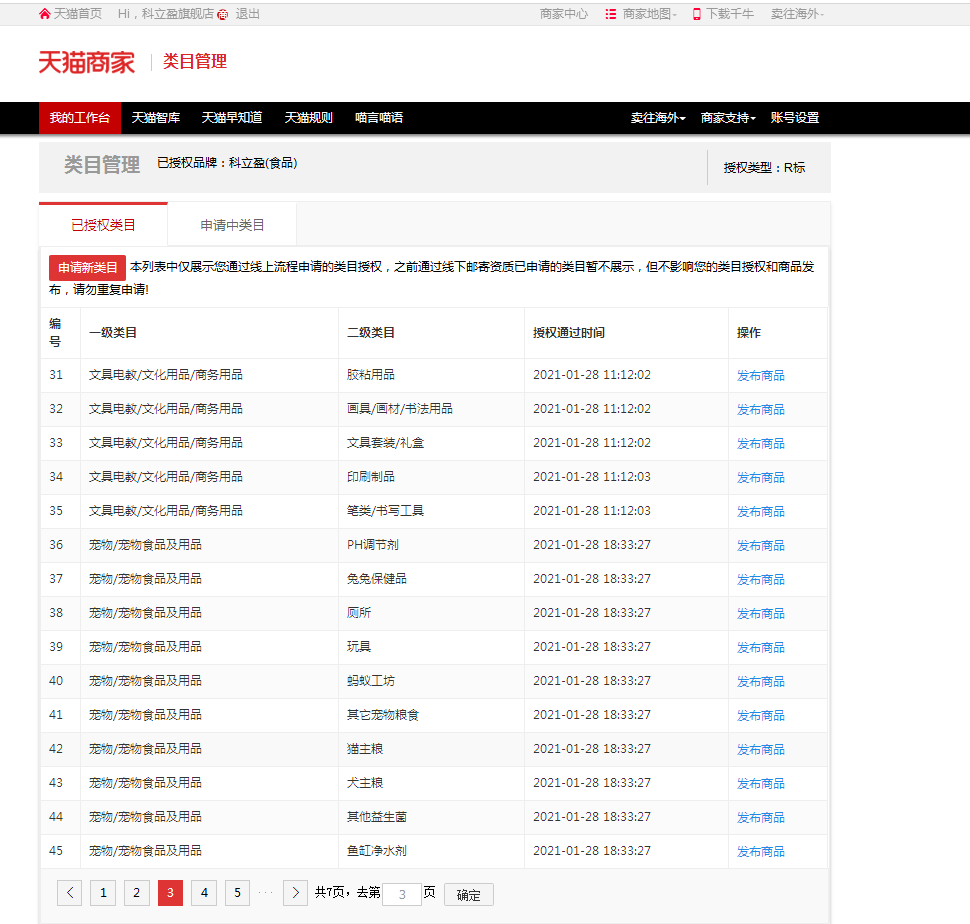Click the 商家地图 grid icon
The width and height of the screenshot is (970, 924).
[611, 14]
